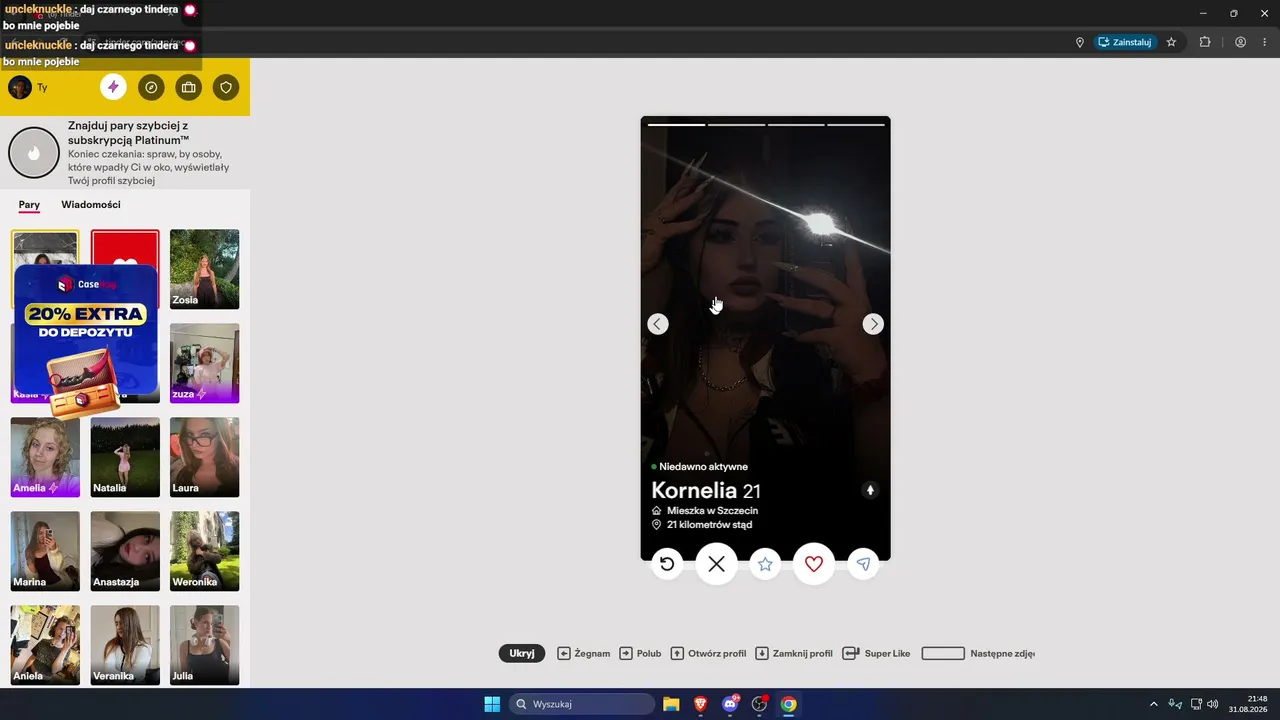The width and height of the screenshot is (1280, 720).
Task: Click the paper plane send button
Action: pyautogui.click(x=863, y=564)
